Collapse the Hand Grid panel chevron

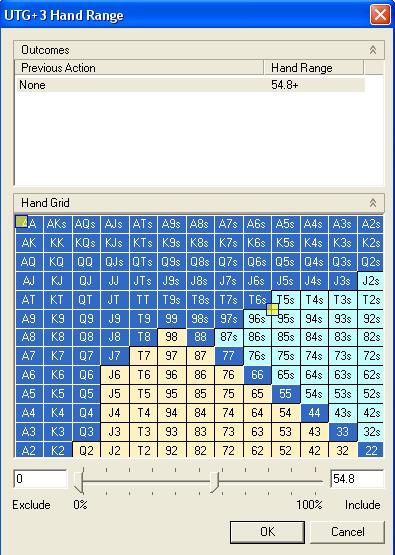click(x=373, y=203)
